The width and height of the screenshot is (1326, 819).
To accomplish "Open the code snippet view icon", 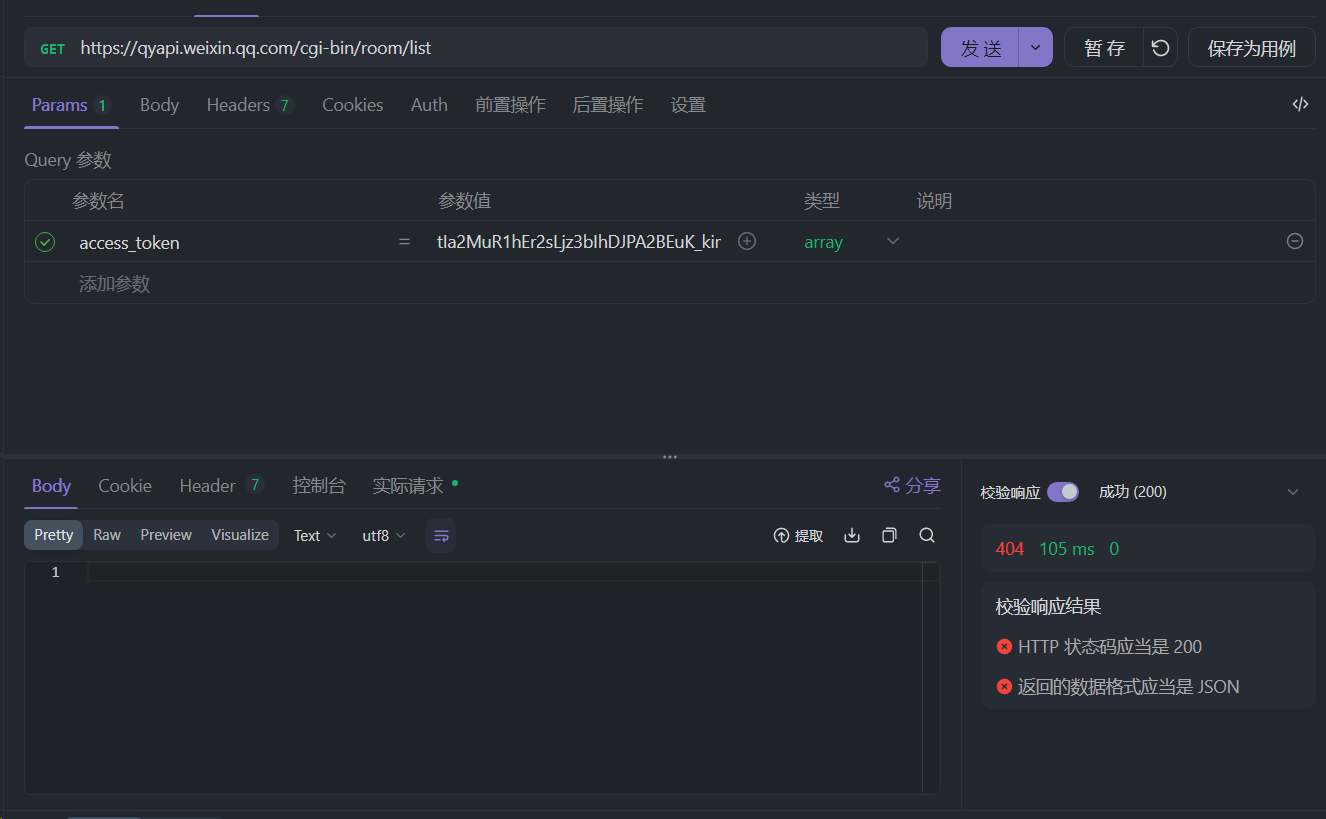I will coord(1300,103).
